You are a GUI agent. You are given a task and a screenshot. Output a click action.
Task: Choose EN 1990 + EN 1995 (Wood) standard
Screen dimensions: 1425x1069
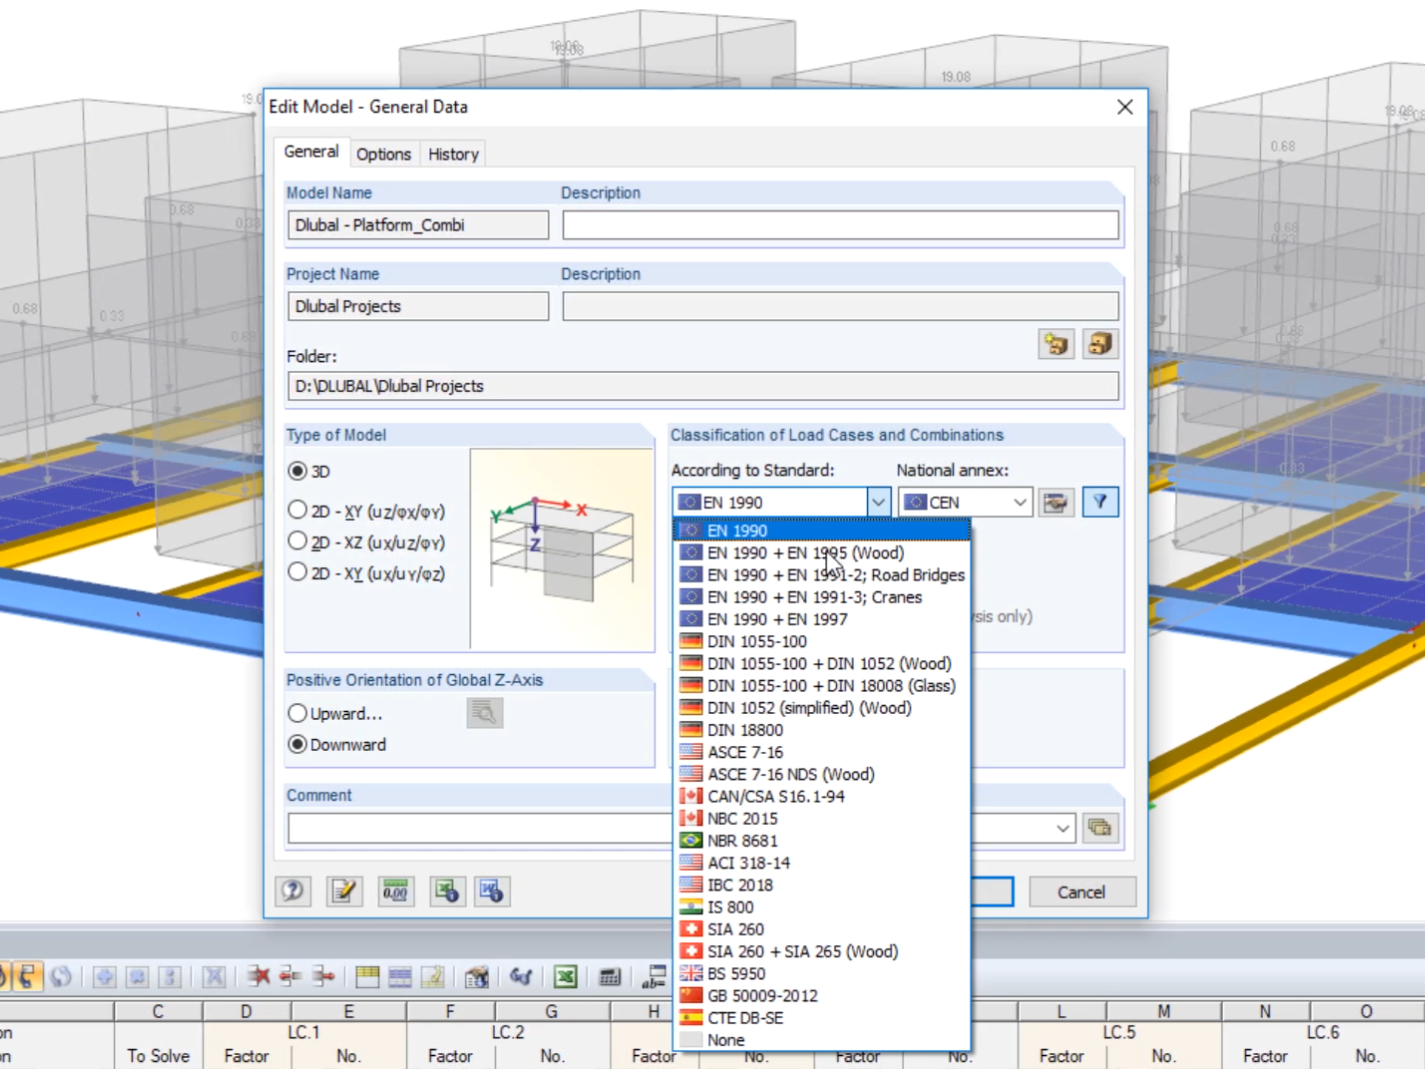pyautogui.click(x=822, y=553)
